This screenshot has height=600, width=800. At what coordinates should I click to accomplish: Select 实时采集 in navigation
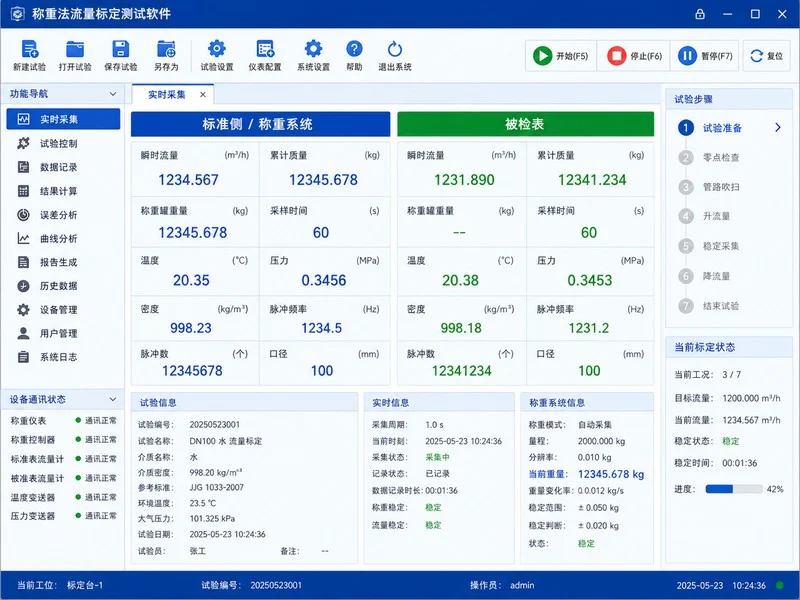click(x=63, y=119)
